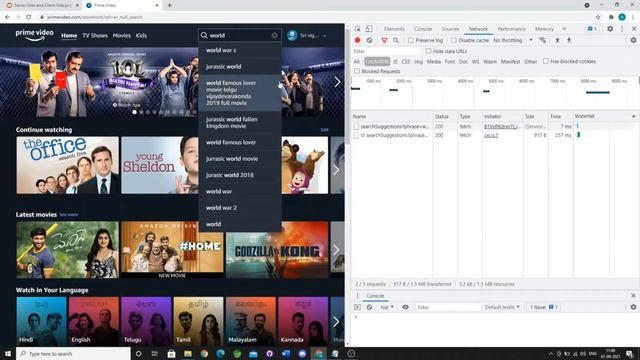640x360 pixels.
Task: Click the Windows Start button
Action: click(8, 354)
